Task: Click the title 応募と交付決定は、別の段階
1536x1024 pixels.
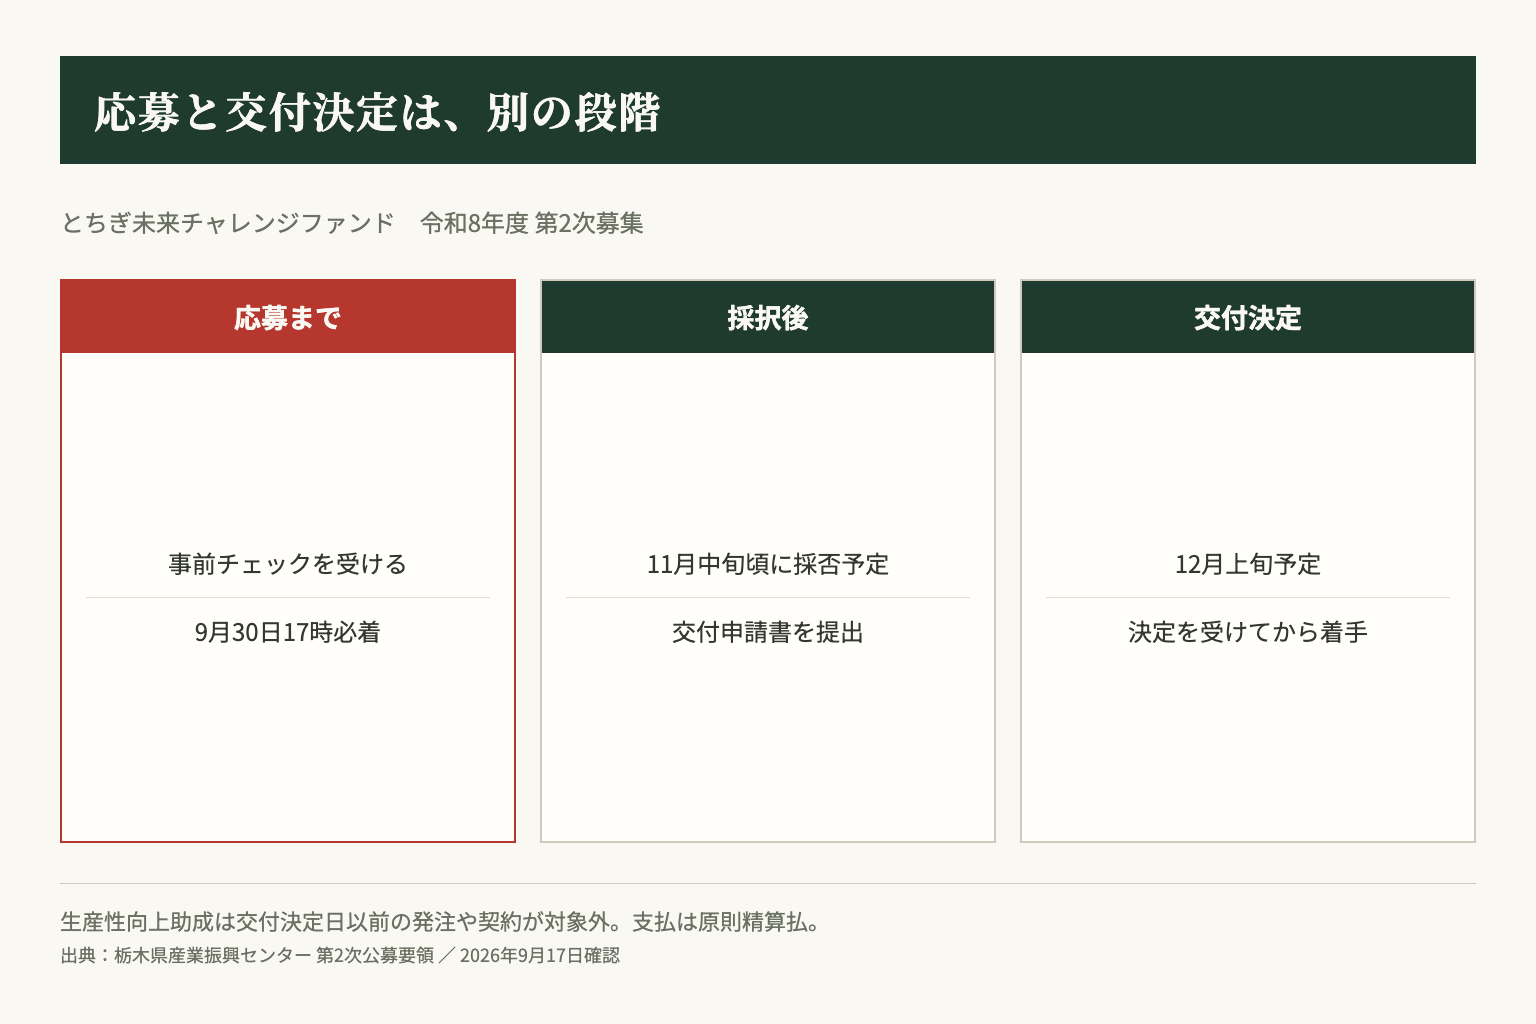Action: click(x=377, y=111)
